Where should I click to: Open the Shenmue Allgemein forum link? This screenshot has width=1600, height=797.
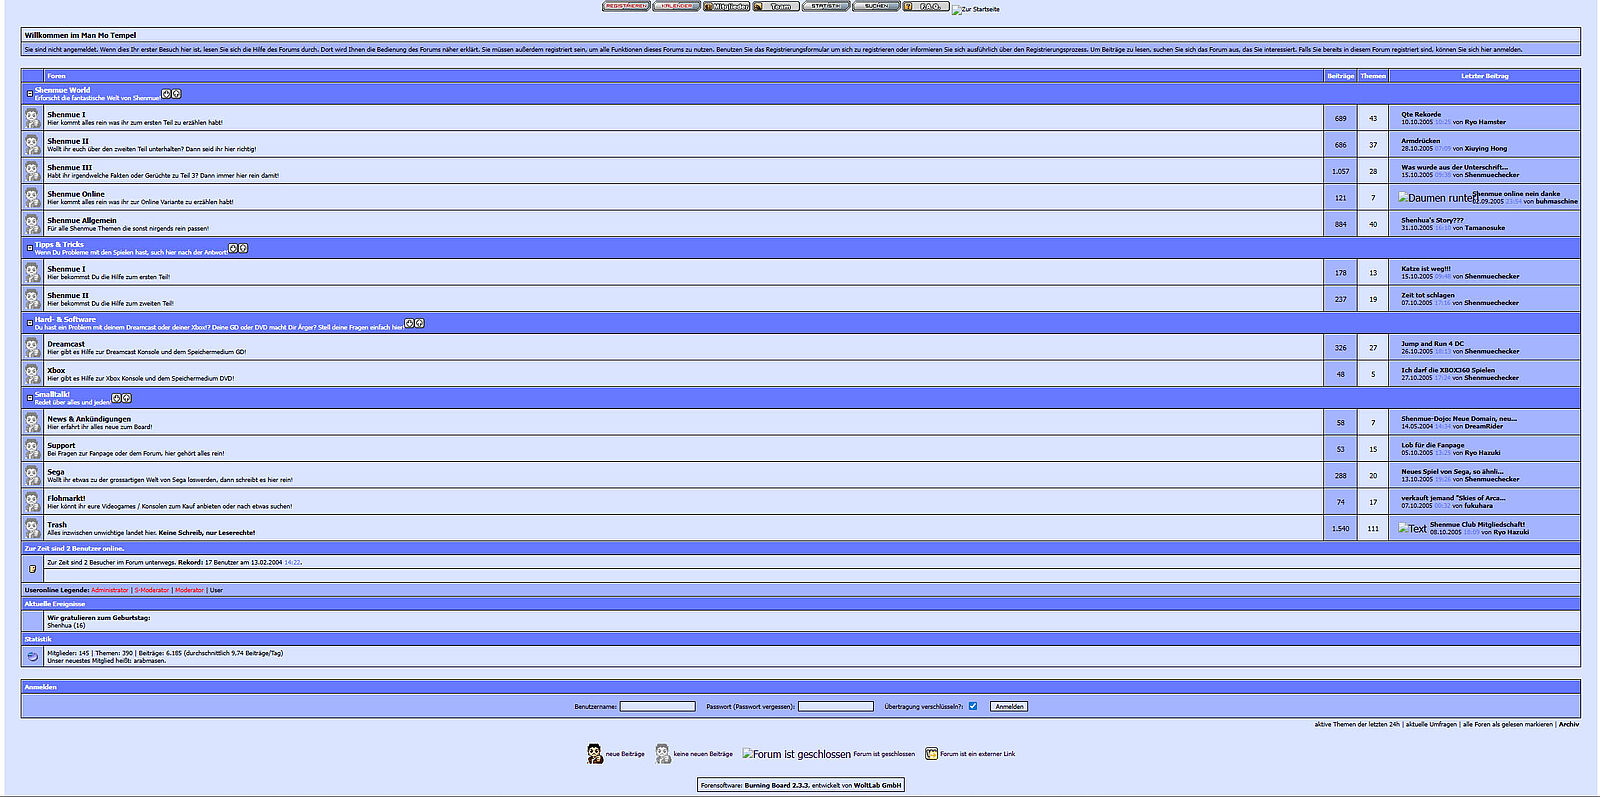click(82, 220)
